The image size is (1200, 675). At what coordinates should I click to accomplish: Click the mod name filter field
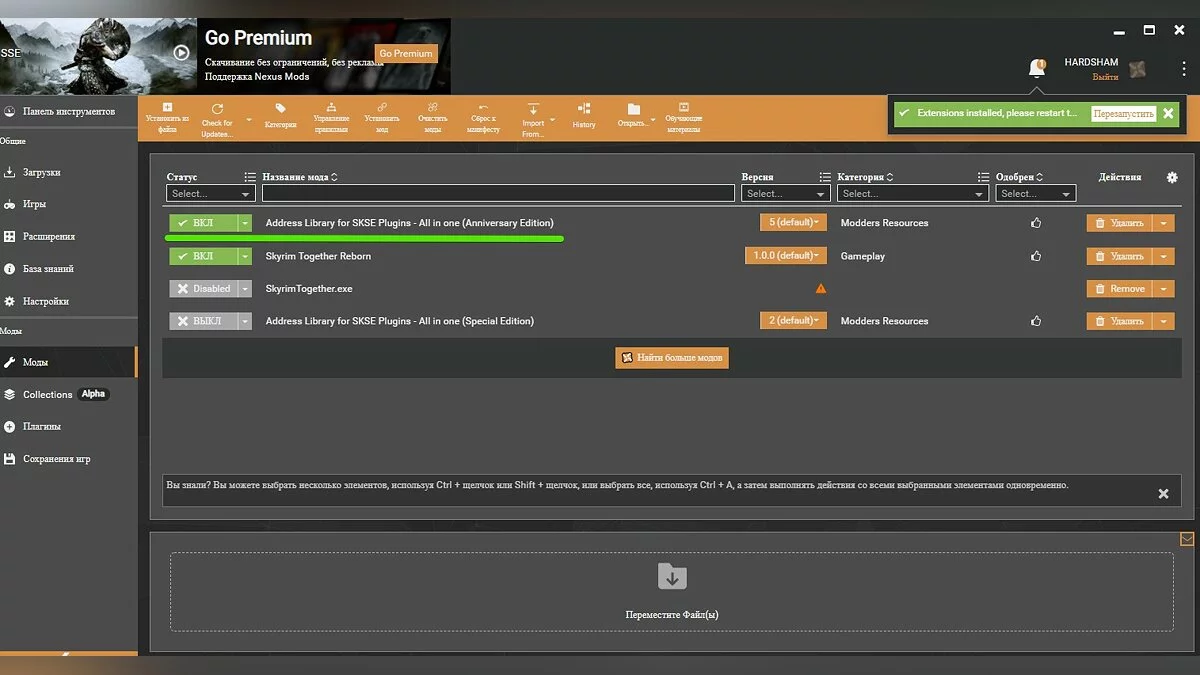pos(498,194)
